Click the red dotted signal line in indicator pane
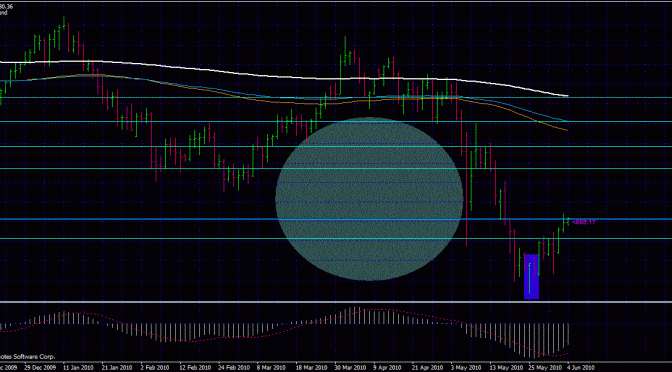Image resolution: width=672 pixels, height=372 pixels. click(x=284, y=332)
